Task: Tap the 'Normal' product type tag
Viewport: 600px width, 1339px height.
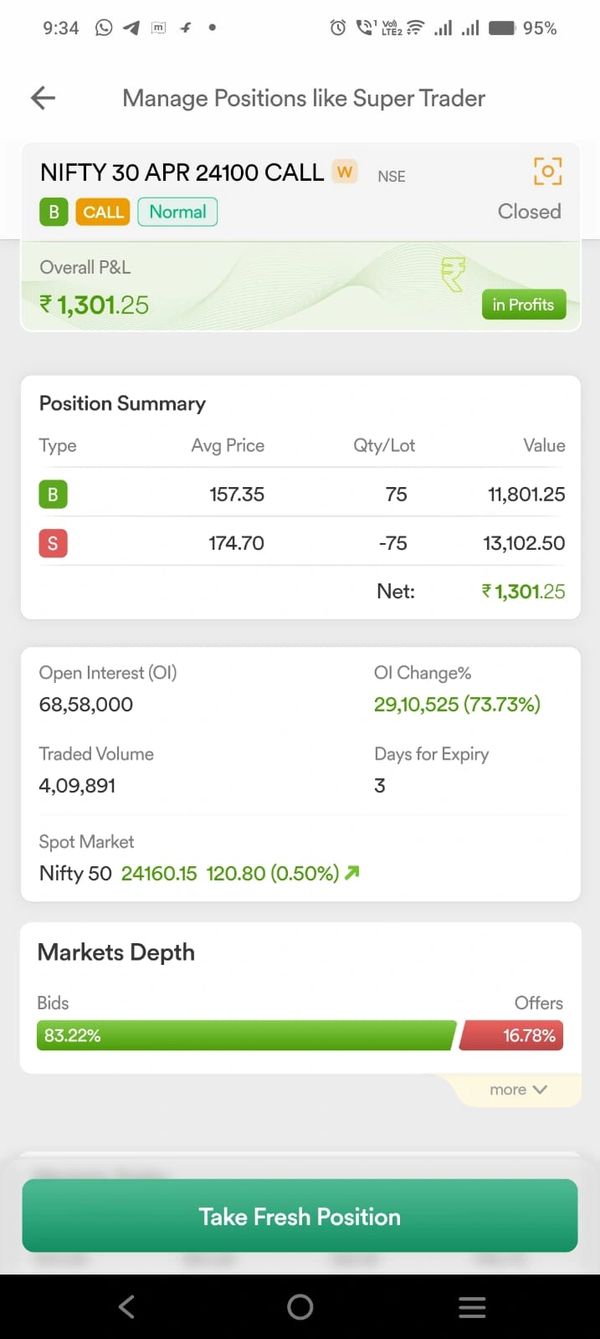Action: point(177,212)
